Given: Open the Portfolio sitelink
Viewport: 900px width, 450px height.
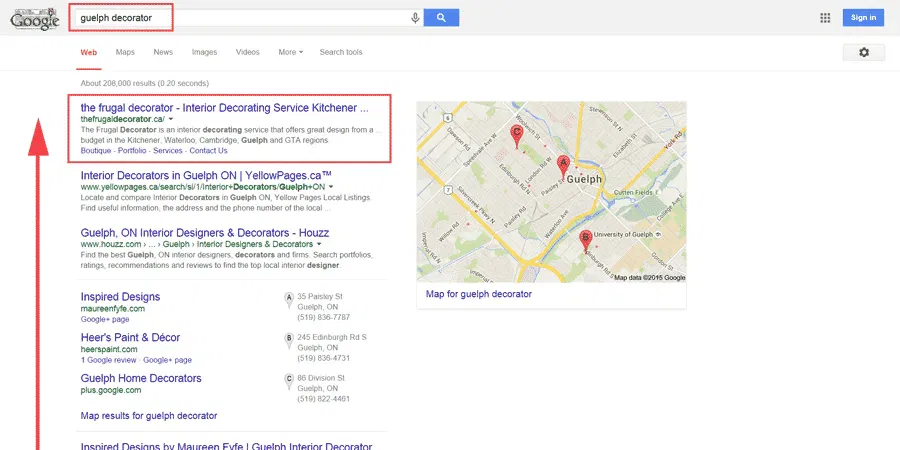Looking at the screenshot, I should (x=133, y=151).
